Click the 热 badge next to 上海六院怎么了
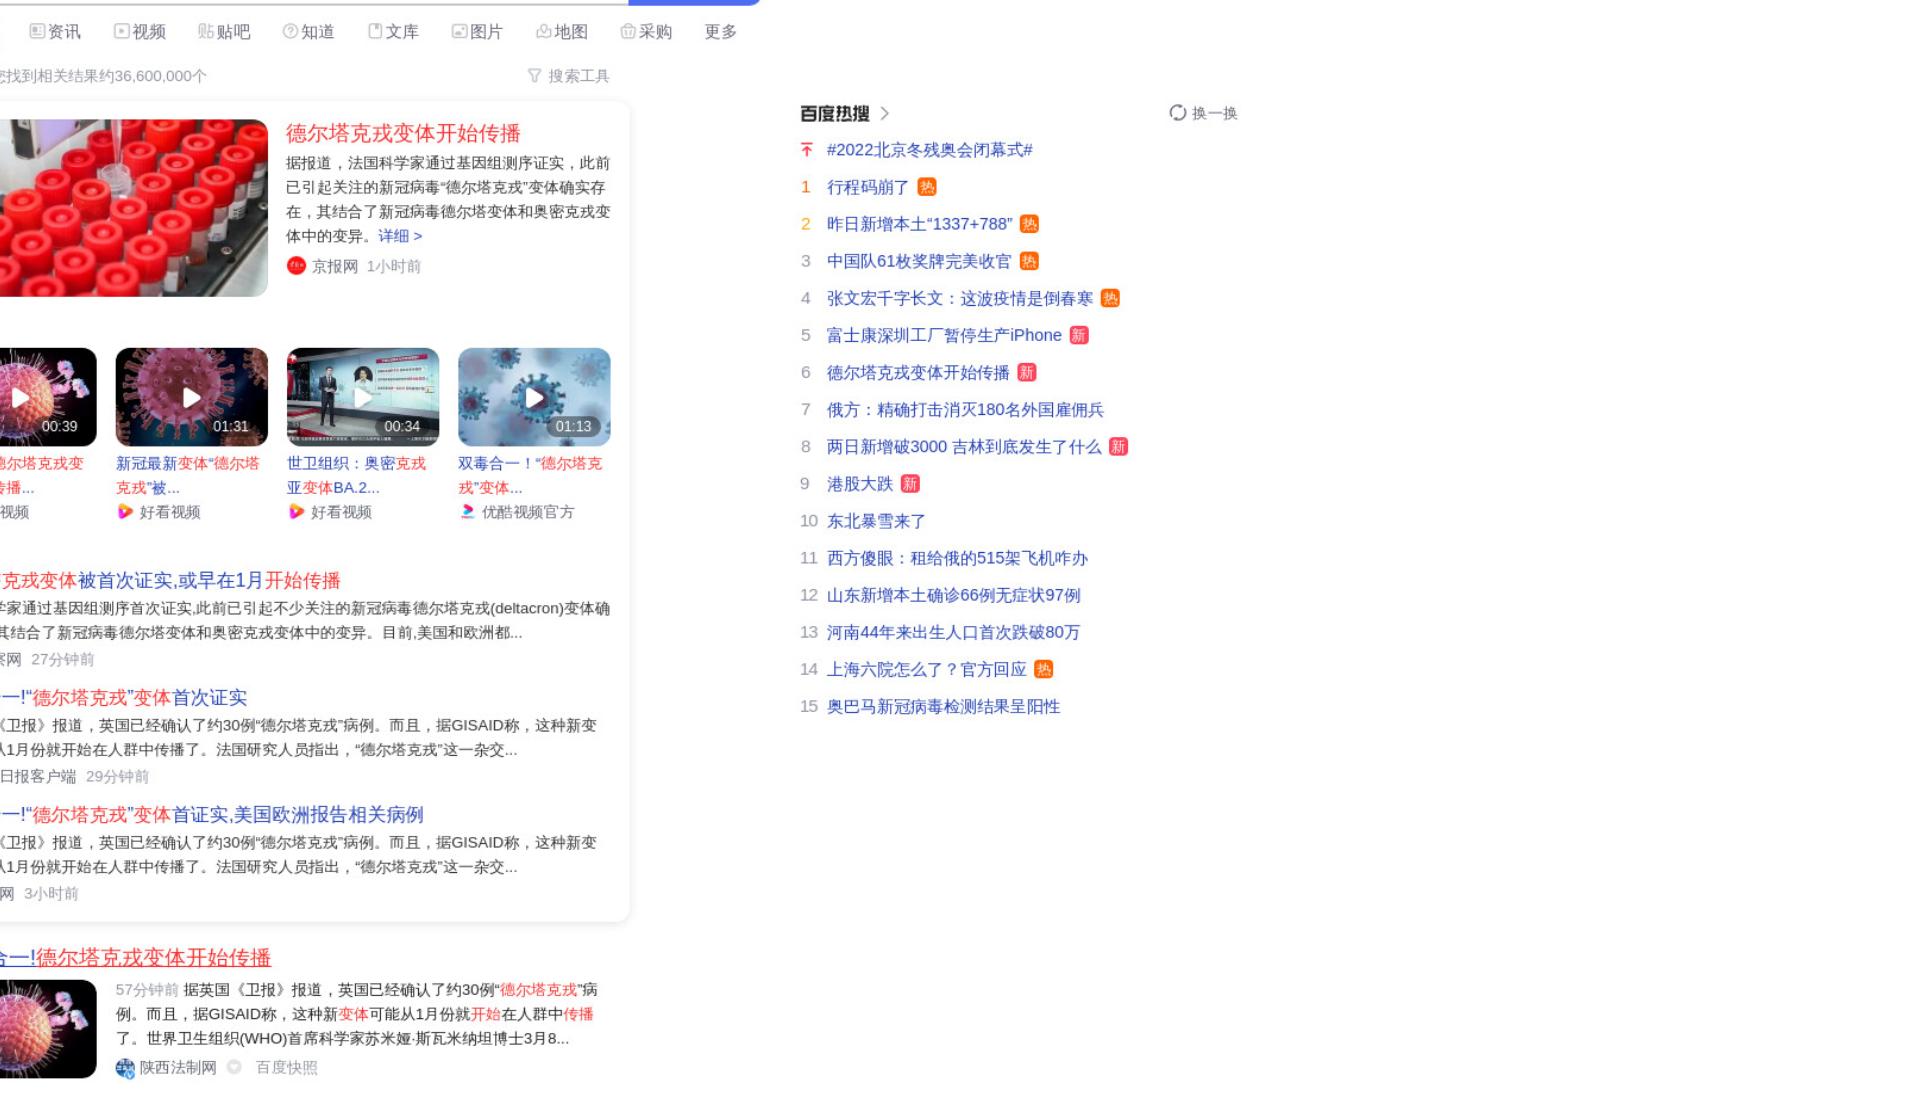 pos(1043,668)
